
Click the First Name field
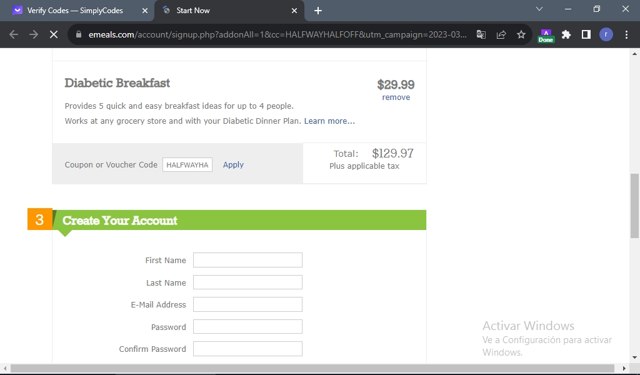(x=248, y=260)
